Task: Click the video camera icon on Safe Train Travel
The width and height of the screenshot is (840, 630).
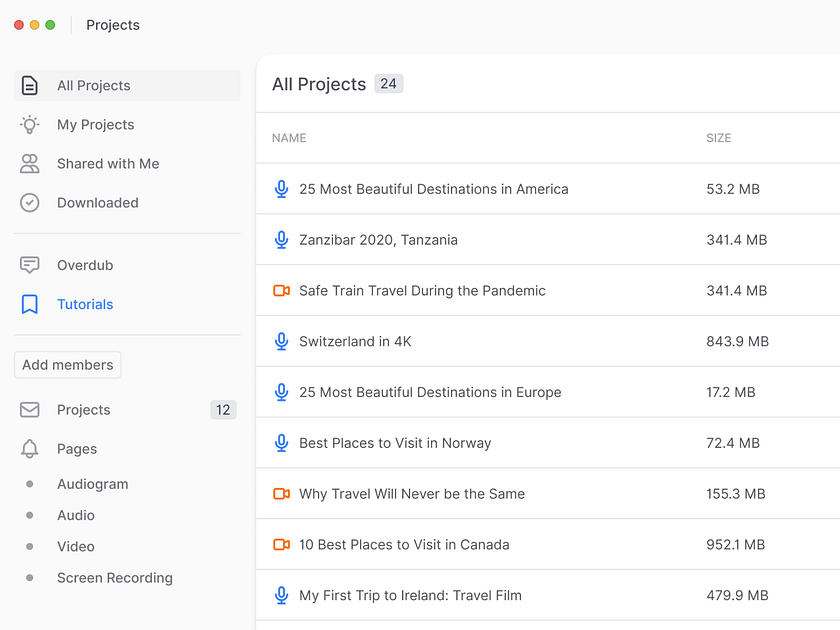Action: [x=281, y=290]
